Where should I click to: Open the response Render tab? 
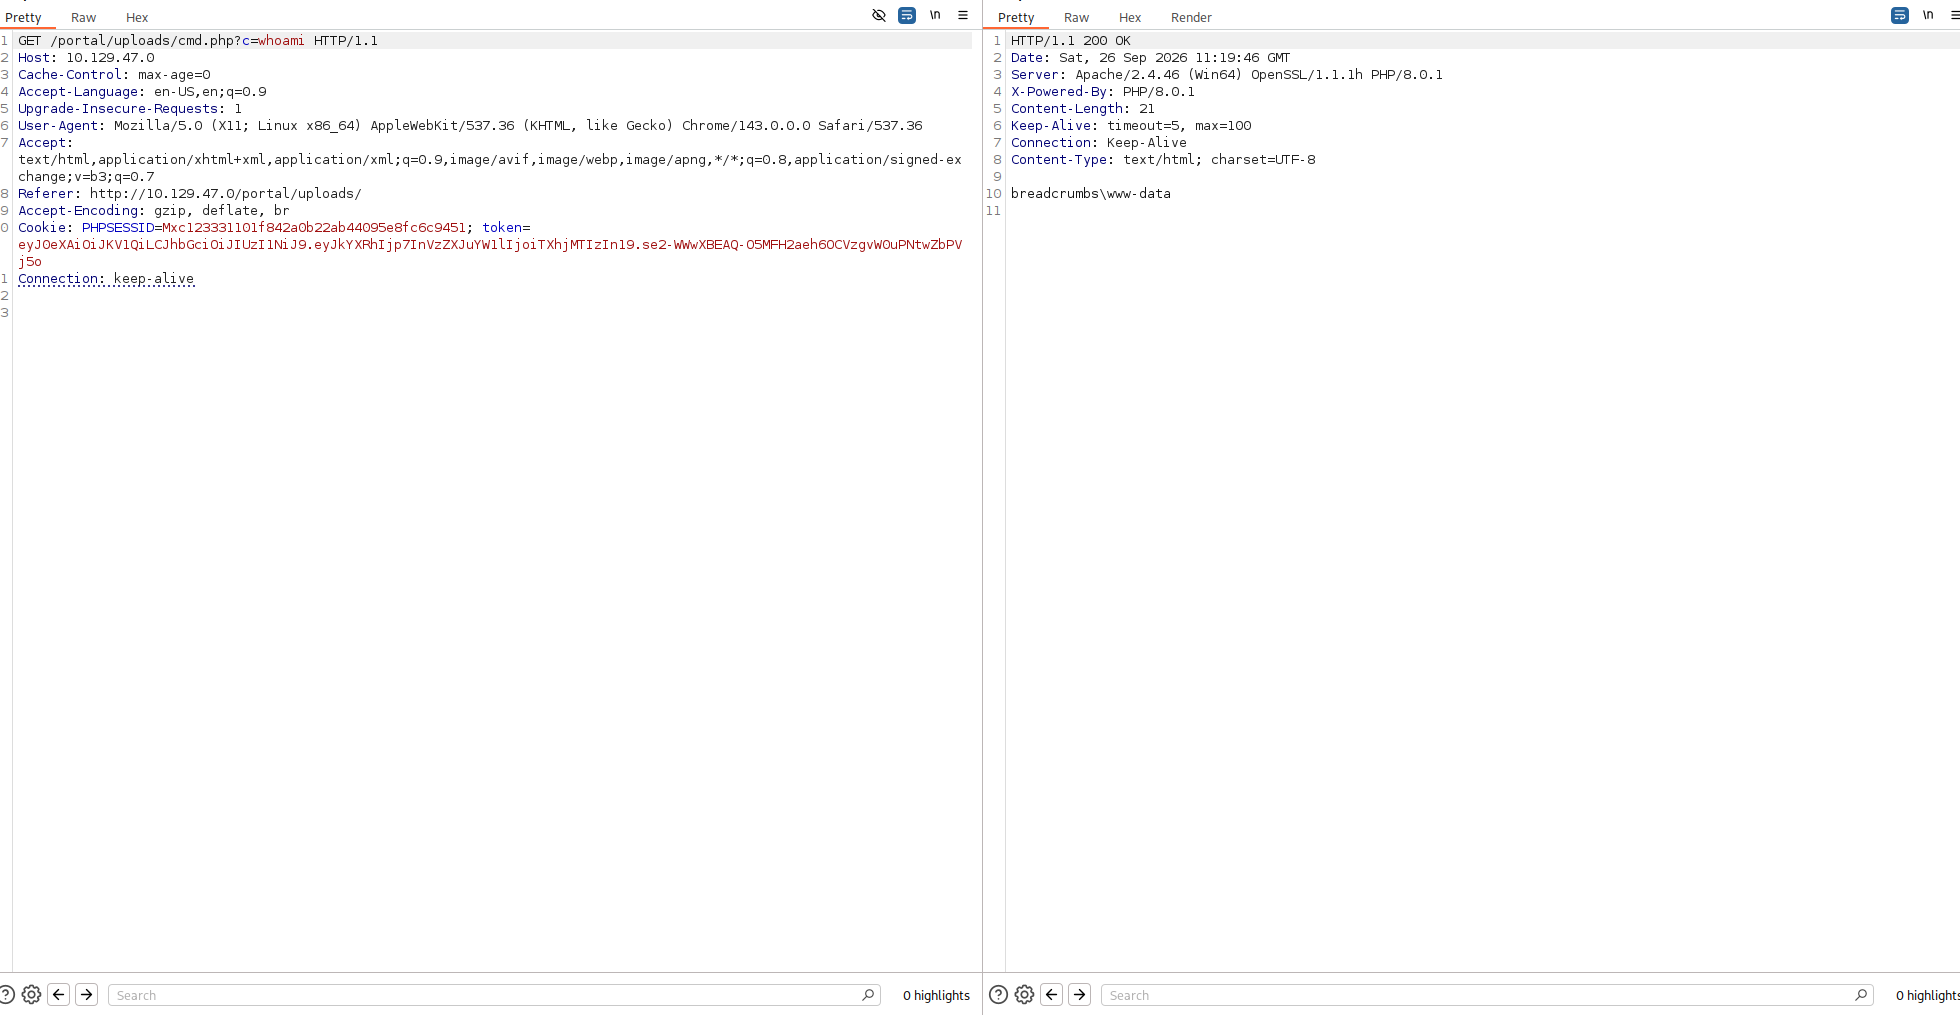point(1191,17)
